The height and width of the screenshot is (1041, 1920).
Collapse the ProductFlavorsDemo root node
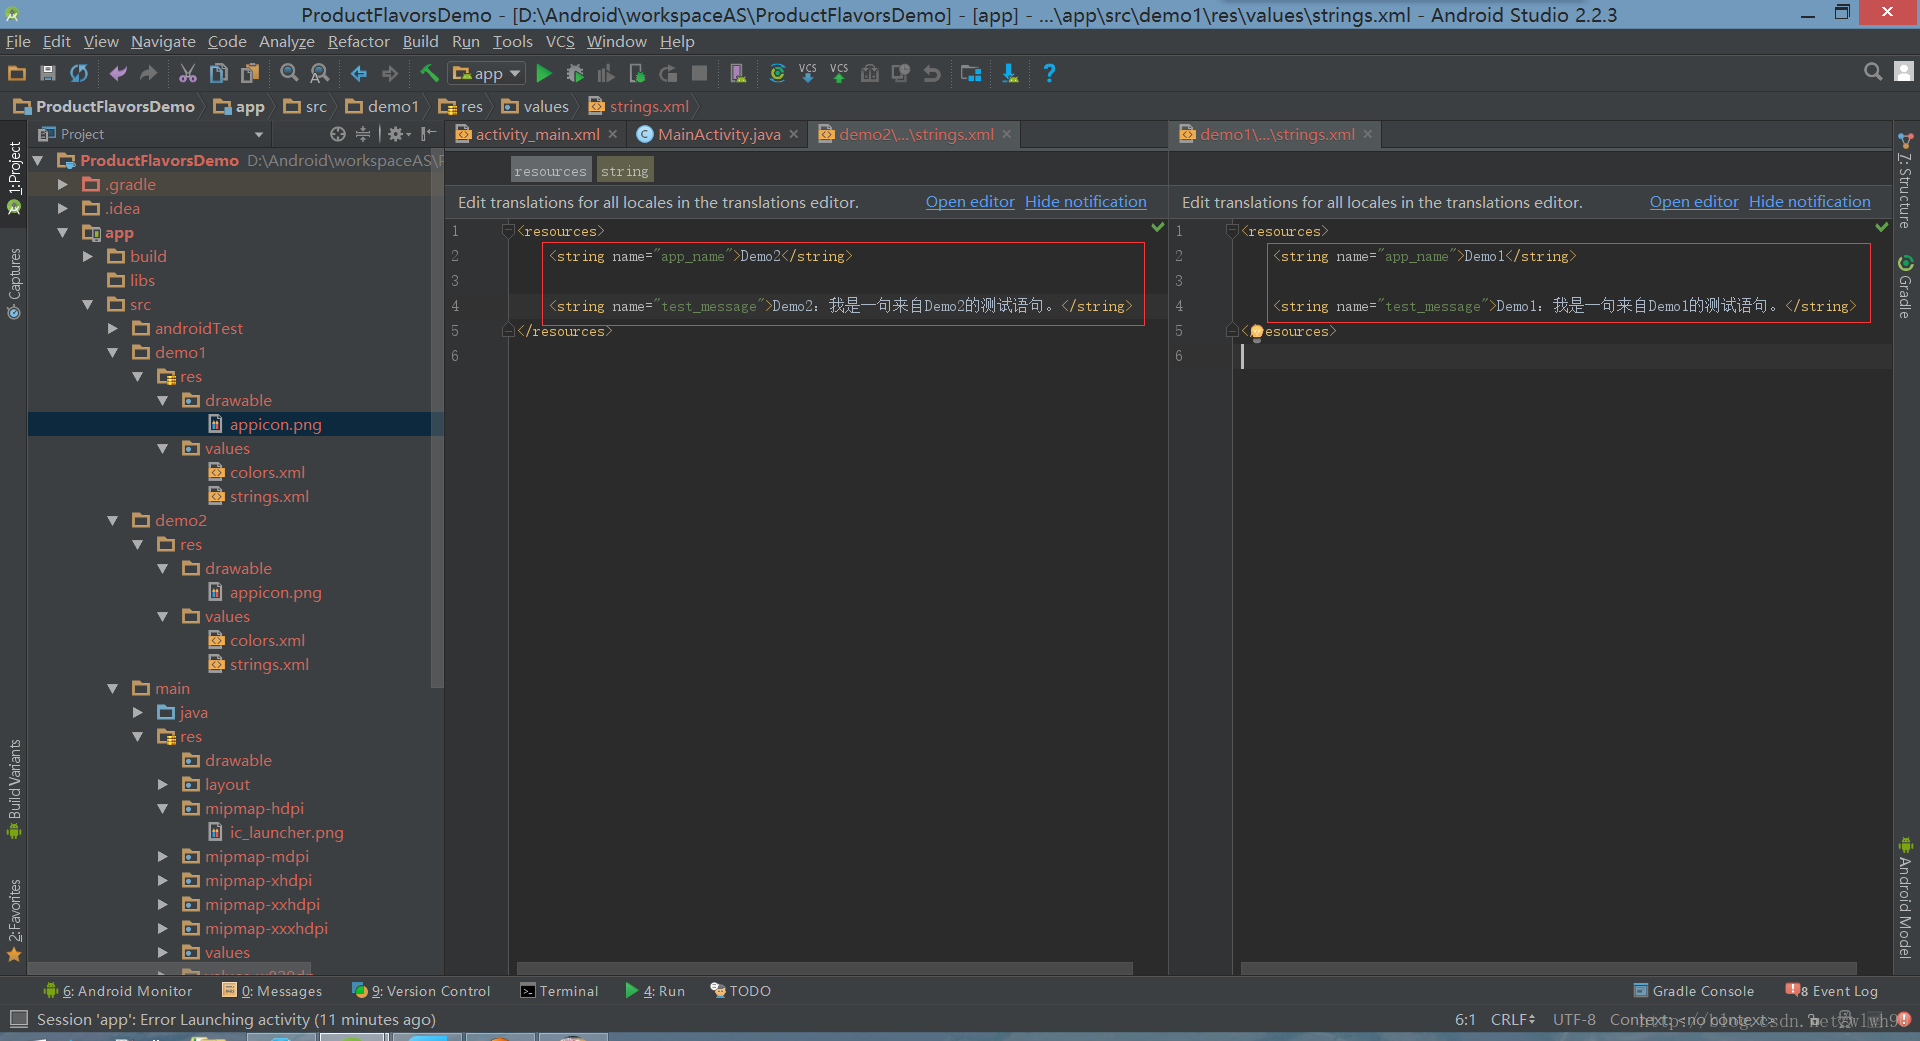[x=38, y=160]
